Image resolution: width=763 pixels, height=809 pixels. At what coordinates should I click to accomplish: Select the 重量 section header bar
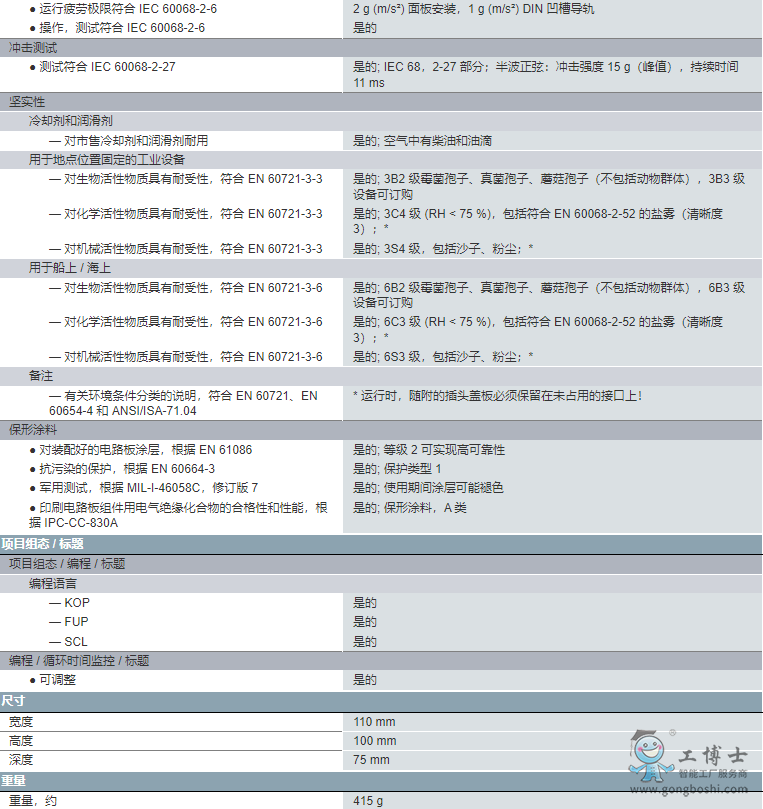pyautogui.click(x=14, y=781)
